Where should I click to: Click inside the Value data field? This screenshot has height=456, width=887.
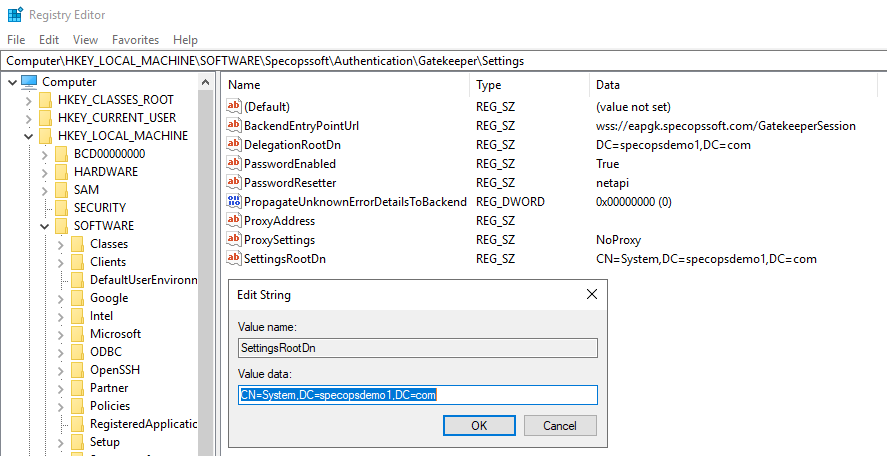417,395
